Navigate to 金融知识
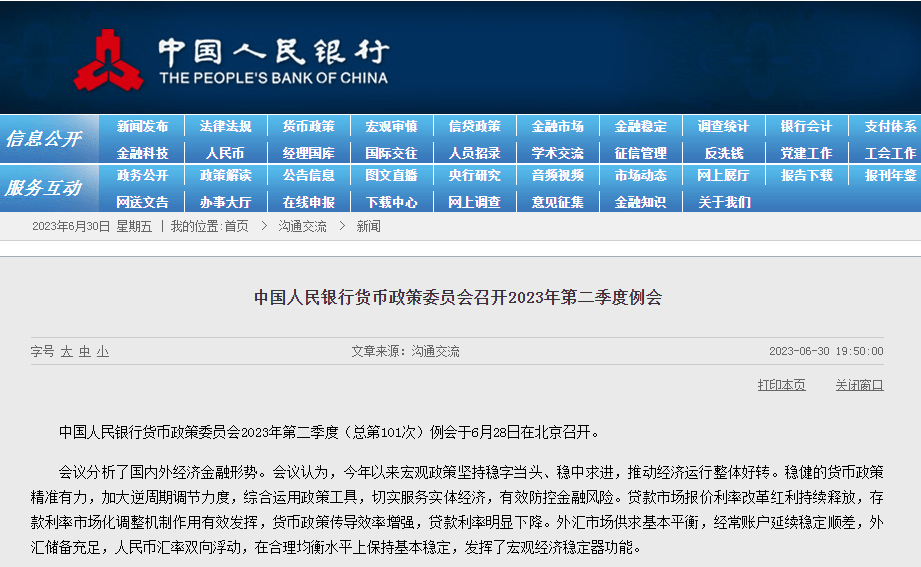The width and height of the screenshot is (921, 567). 641,202
